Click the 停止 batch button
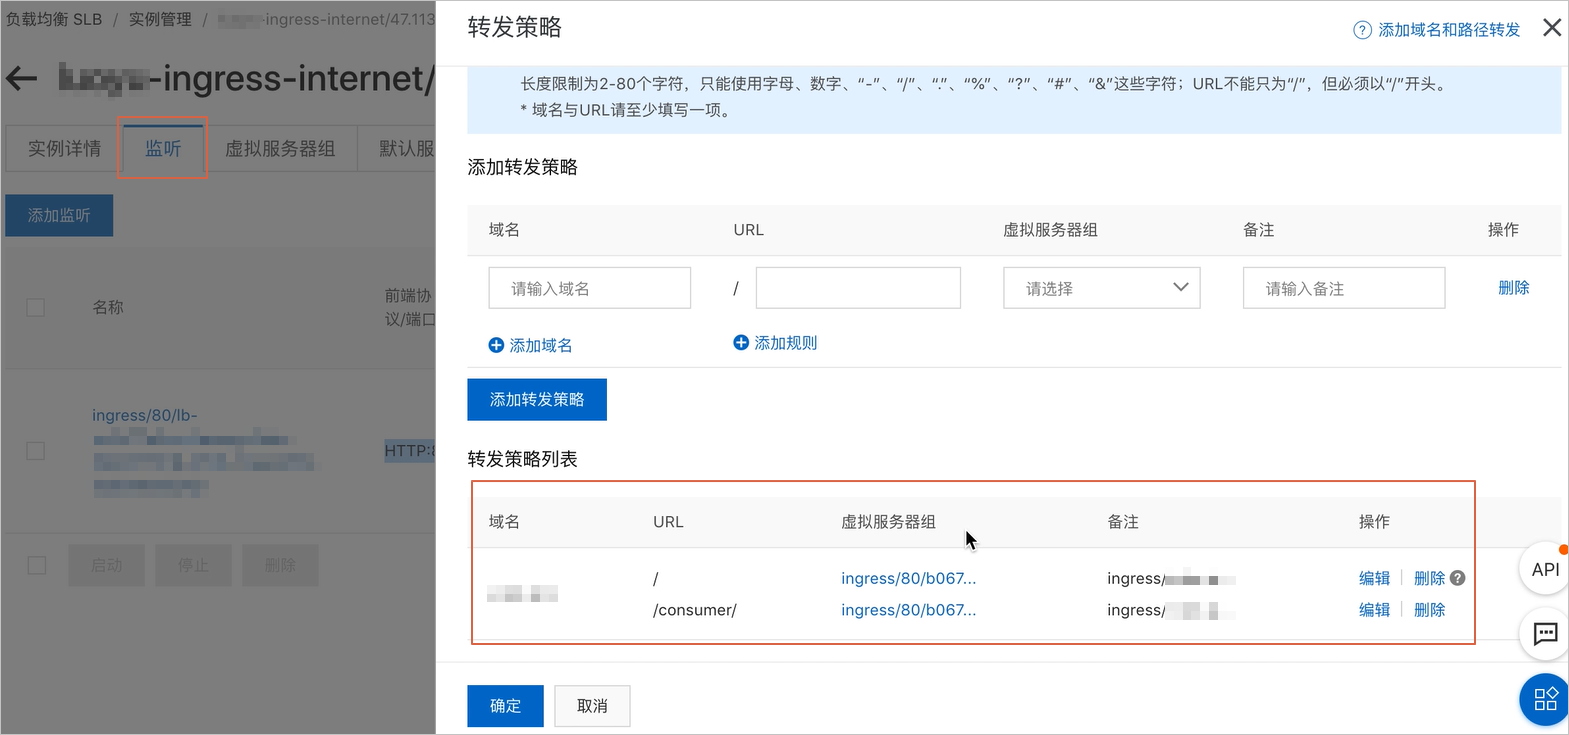 [x=194, y=566]
